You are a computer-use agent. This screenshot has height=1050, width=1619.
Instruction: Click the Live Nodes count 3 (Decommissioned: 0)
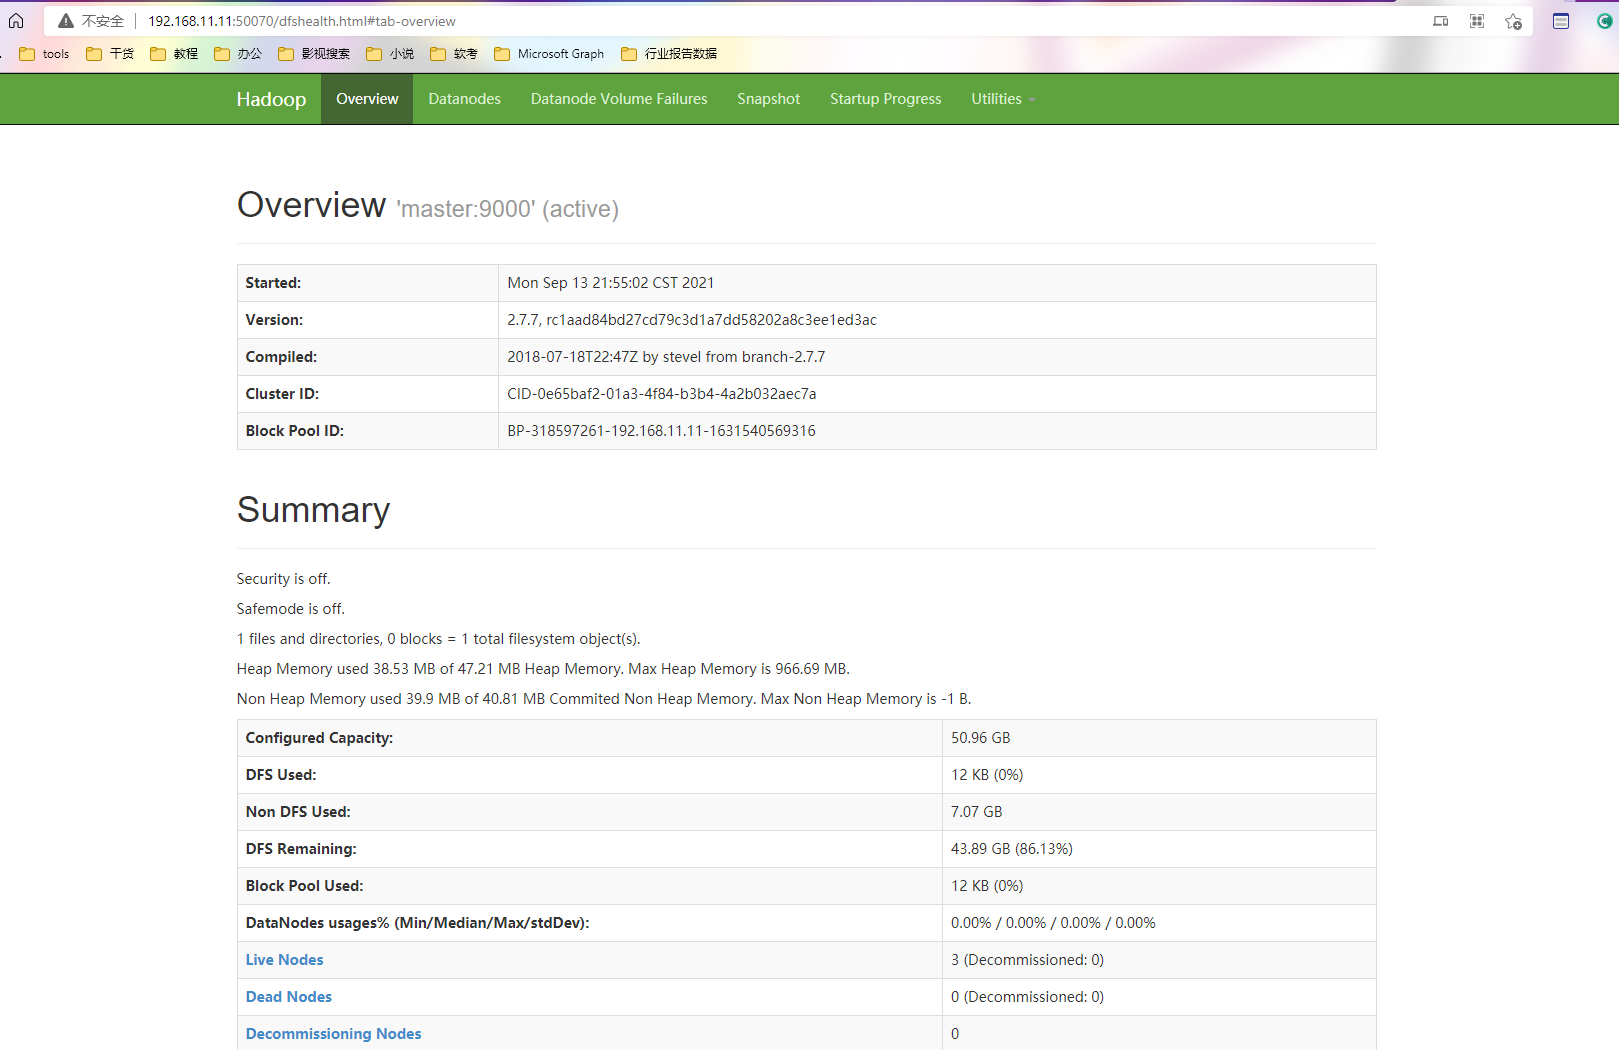point(1027,960)
